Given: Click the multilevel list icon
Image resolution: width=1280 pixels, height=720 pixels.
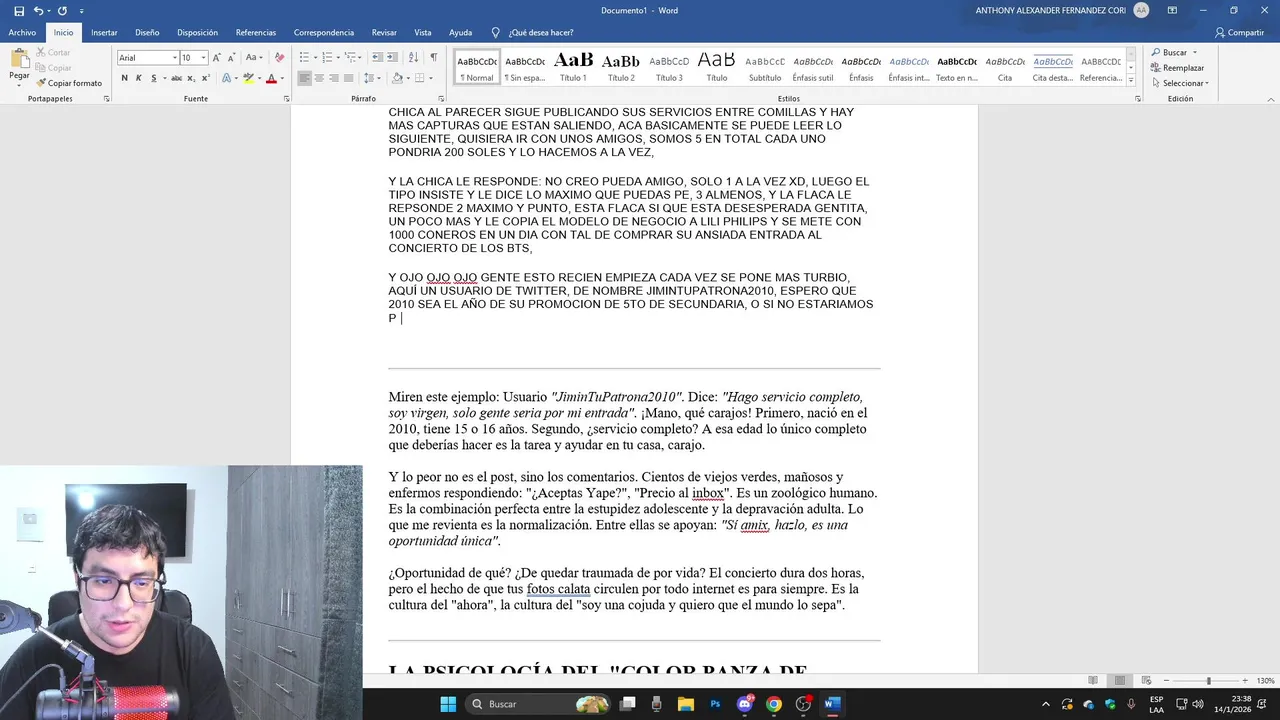Looking at the screenshot, I should pyautogui.click(x=351, y=57).
